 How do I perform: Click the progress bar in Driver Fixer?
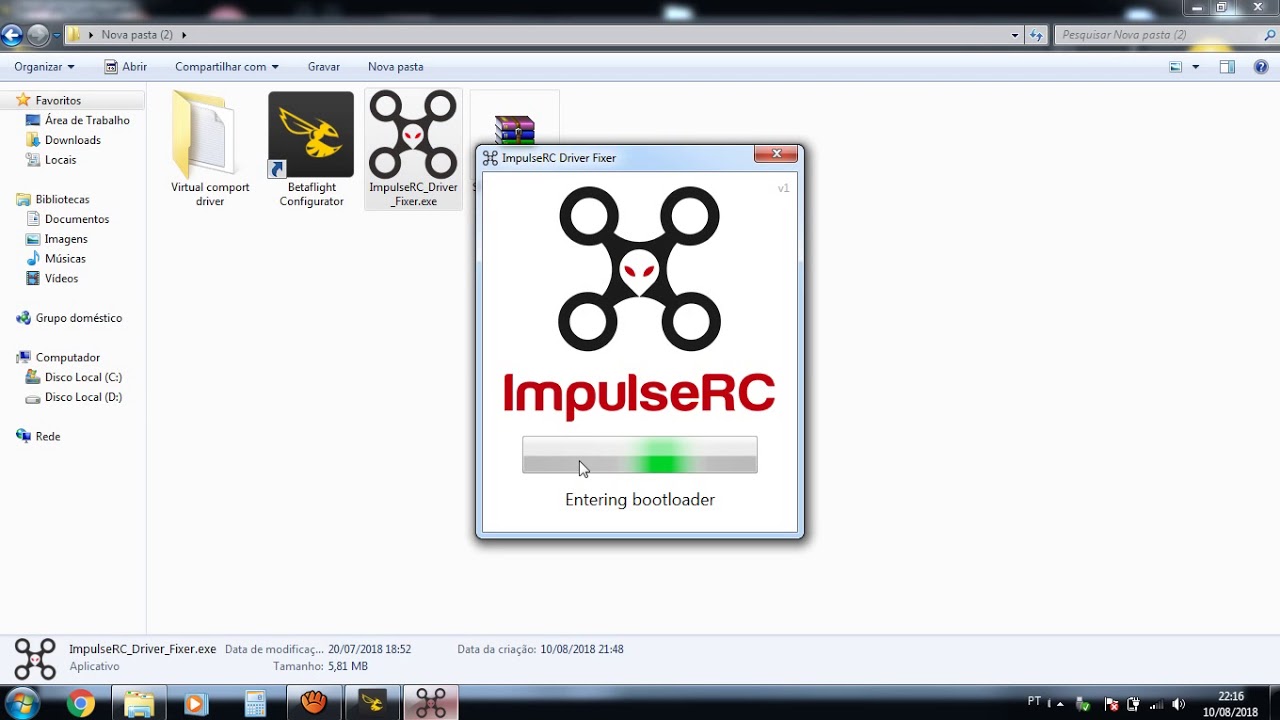tap(640, 455)
